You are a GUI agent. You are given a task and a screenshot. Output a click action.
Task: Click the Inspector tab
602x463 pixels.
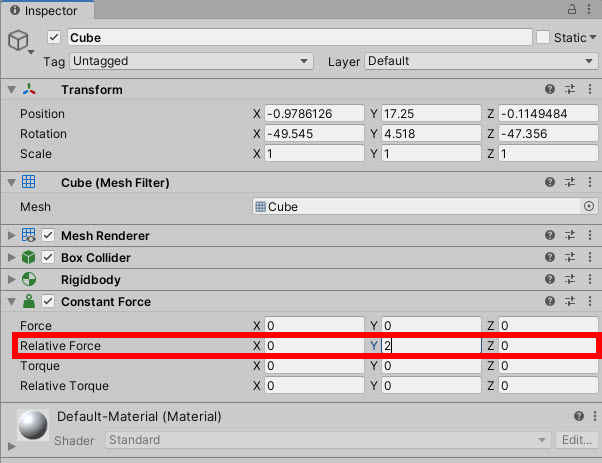[x=47, y=10]
